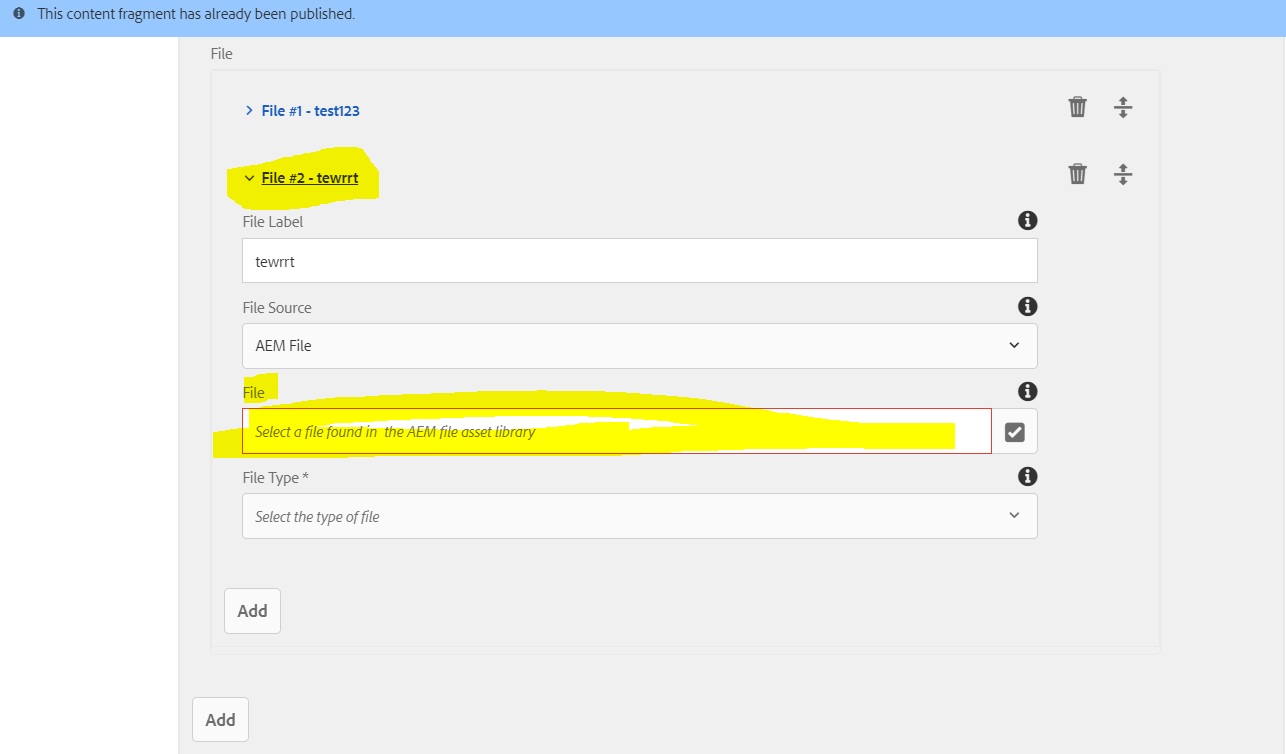Open the info tooltip for File Source
Screen dimensions: 1286x754
(1027, 306)
